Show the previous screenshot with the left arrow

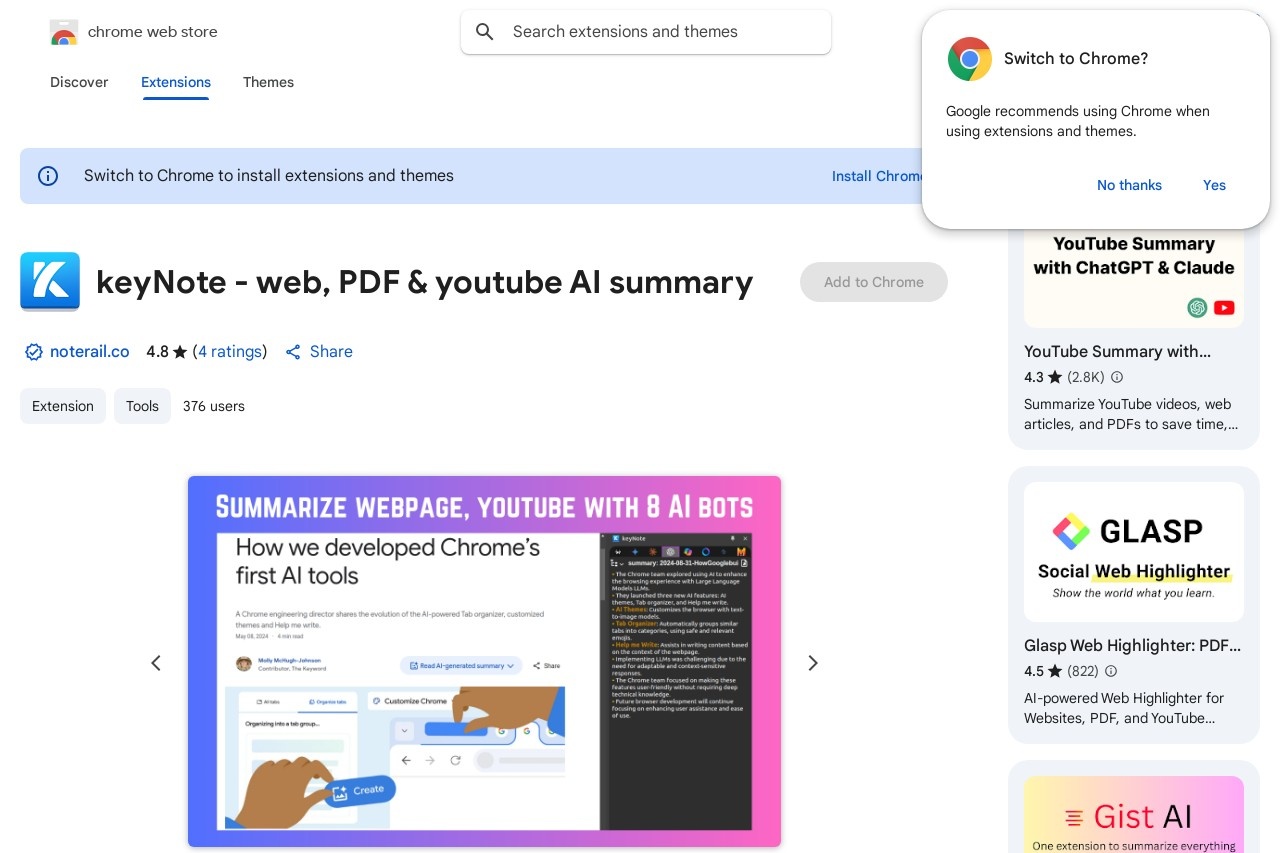[x=156, y=663]
